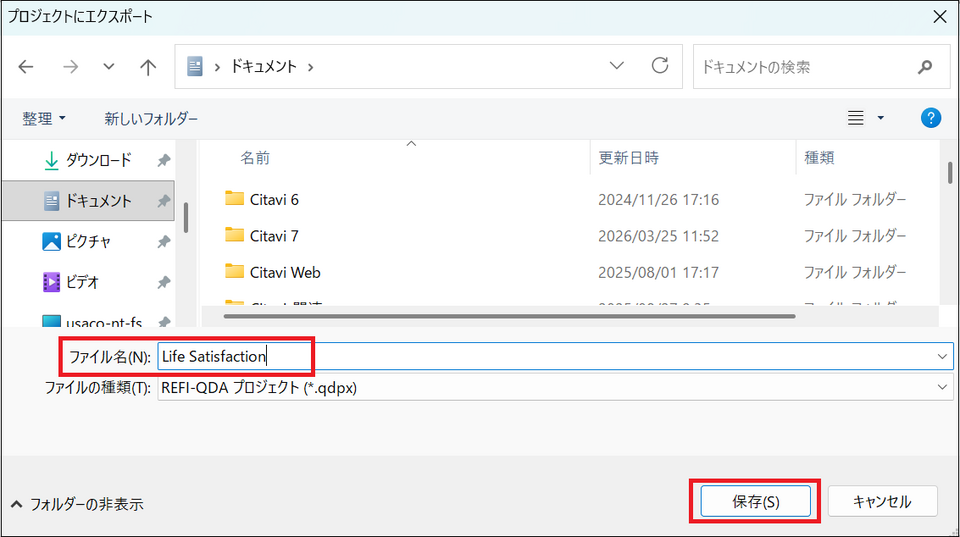Click the Back navigation arrow
The width and height of the screenshot is (960, 537).
[x=26, y=67]
